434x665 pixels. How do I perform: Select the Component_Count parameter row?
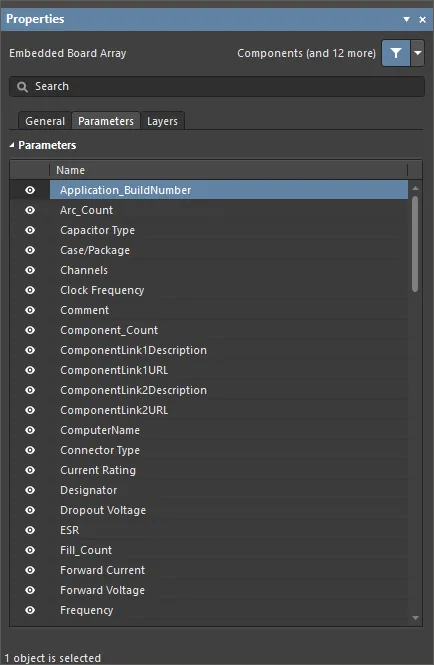coord(229,330)
